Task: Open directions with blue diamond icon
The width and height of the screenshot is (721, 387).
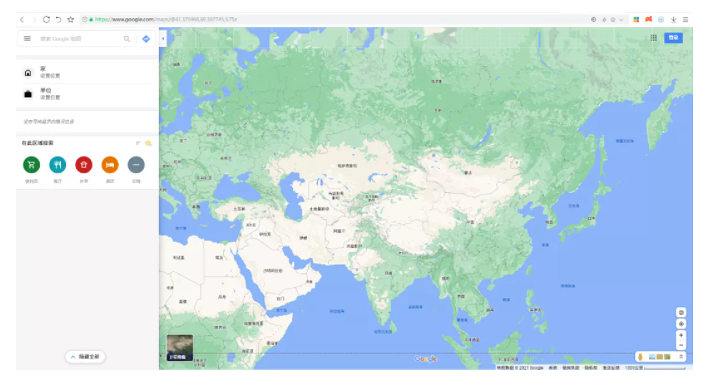Action: coord(146,39)
